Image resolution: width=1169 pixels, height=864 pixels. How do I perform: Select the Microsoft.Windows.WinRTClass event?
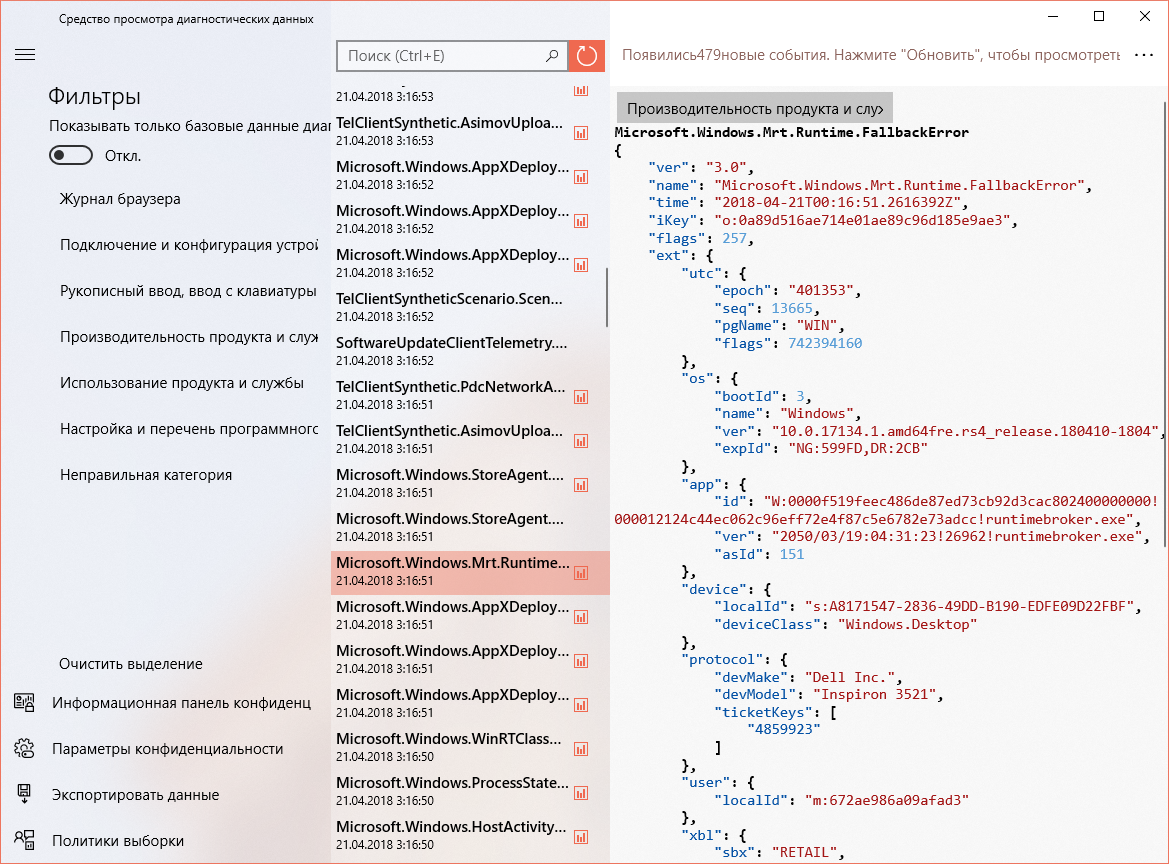(470, 746)
